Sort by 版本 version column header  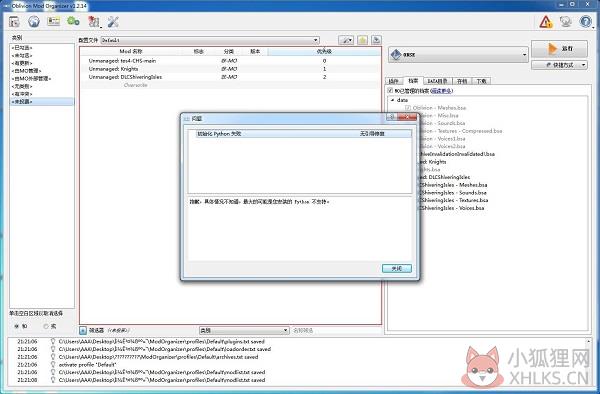[255, 51]
